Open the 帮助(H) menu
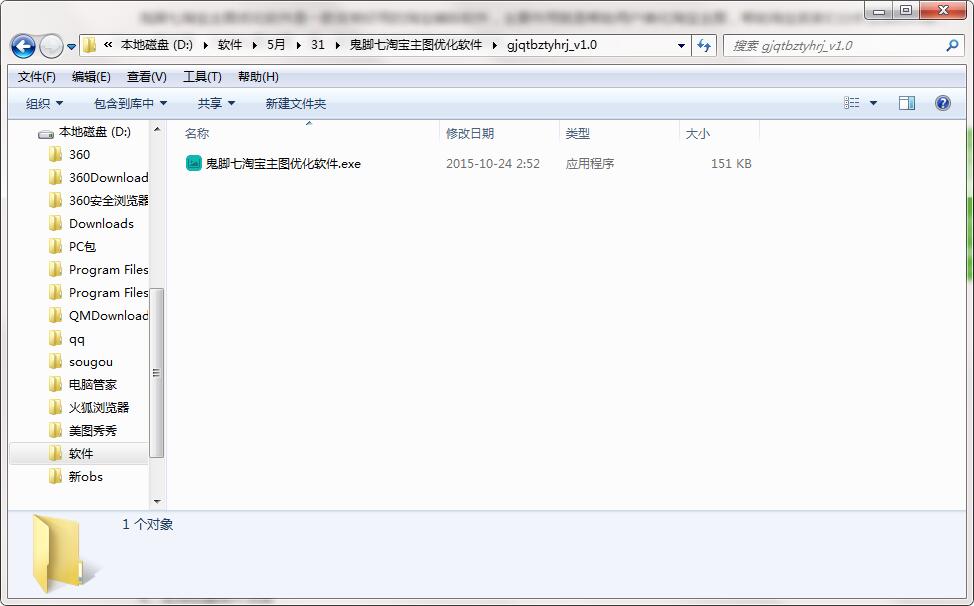The image size is (974, 606). 258,76
